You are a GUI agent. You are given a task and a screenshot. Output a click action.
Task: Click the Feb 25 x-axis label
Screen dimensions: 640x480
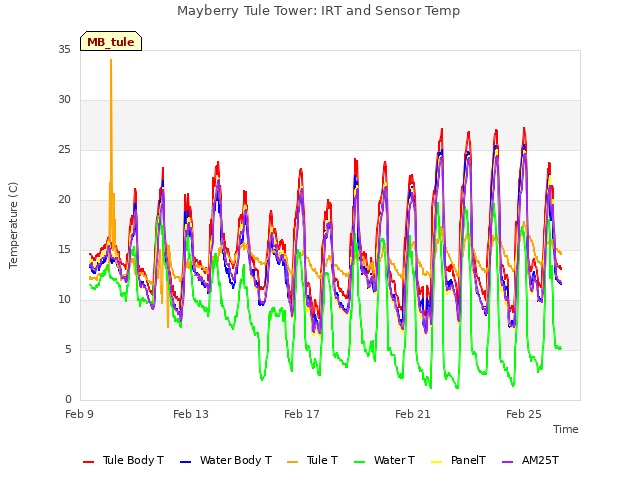click(524, 414)
